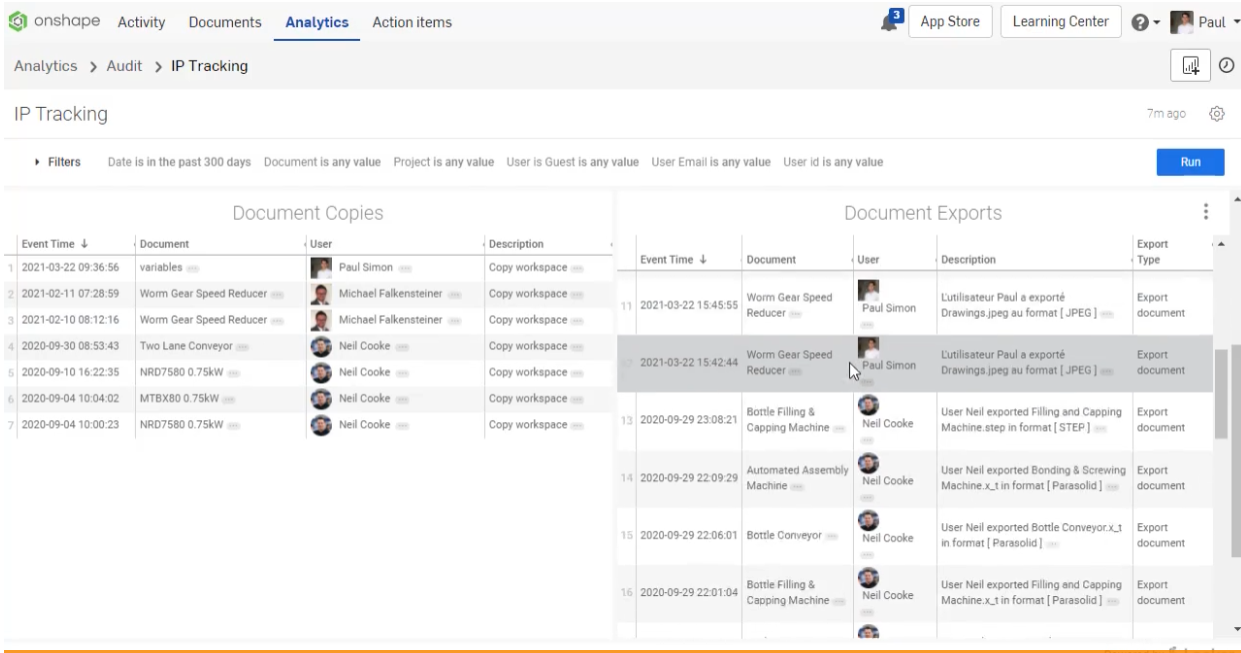Click the add dashboard icon button
This screenshot has height=653, width=1241.
click(x=1190, y=66)
